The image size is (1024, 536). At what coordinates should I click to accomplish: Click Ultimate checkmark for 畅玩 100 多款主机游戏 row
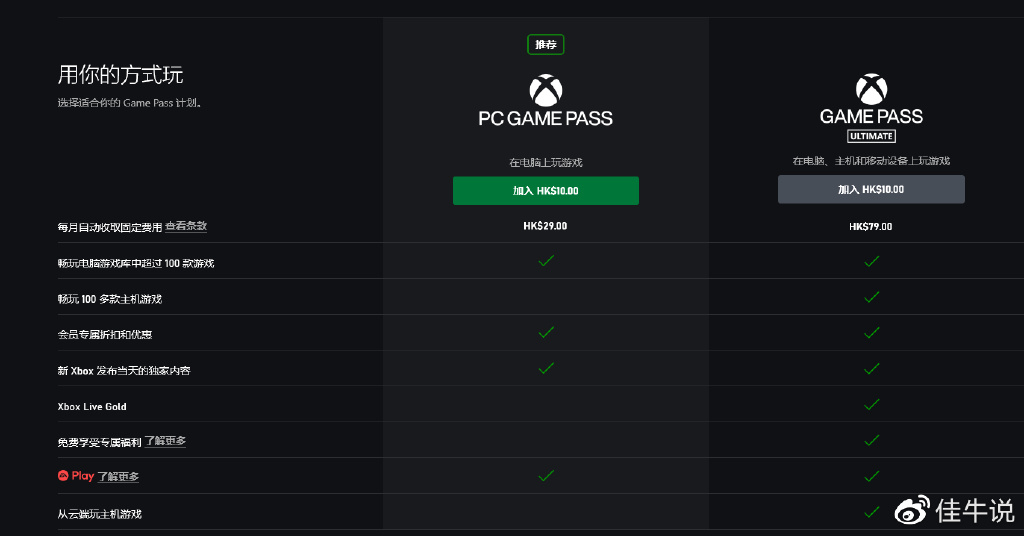[872, 297]
